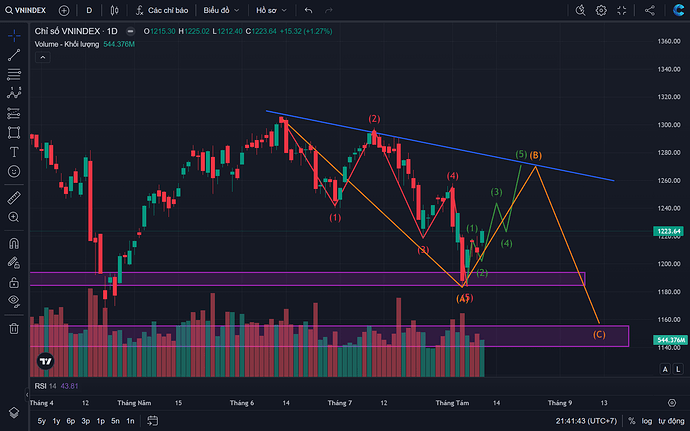The height and width of the screenshot is (431, 690).
Task: Toggle magnet mode on
Action: [14, 243]
